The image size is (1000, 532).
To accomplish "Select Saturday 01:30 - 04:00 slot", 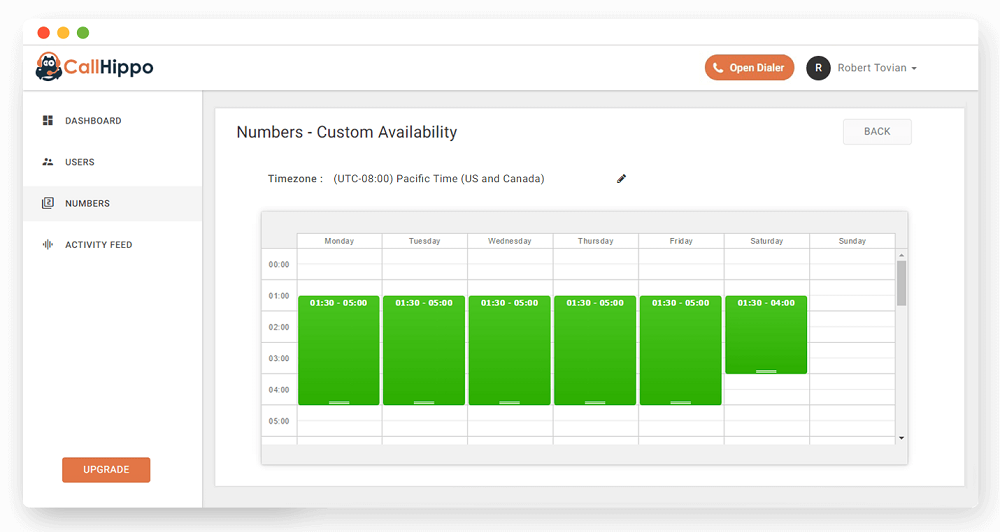I will (766, 335).
